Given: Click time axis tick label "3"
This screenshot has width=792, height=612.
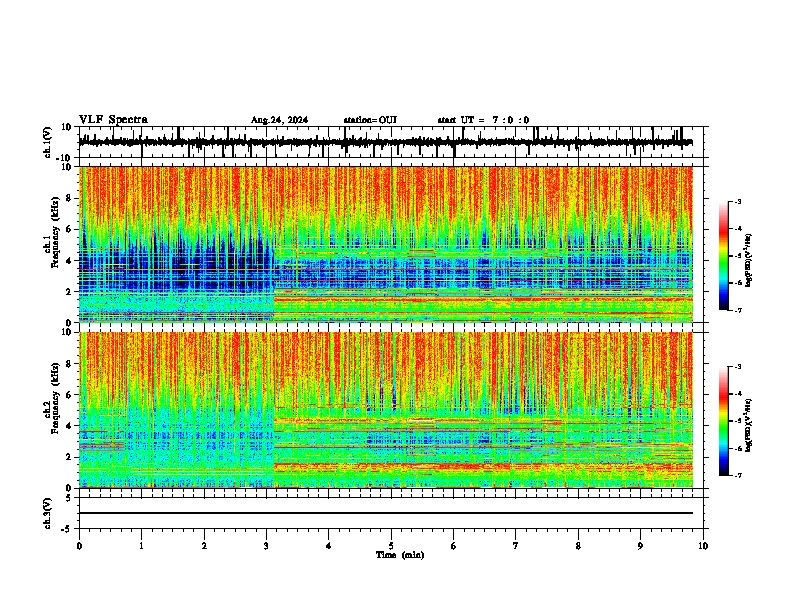Looking at the screenshot, I should pos(266,546).
